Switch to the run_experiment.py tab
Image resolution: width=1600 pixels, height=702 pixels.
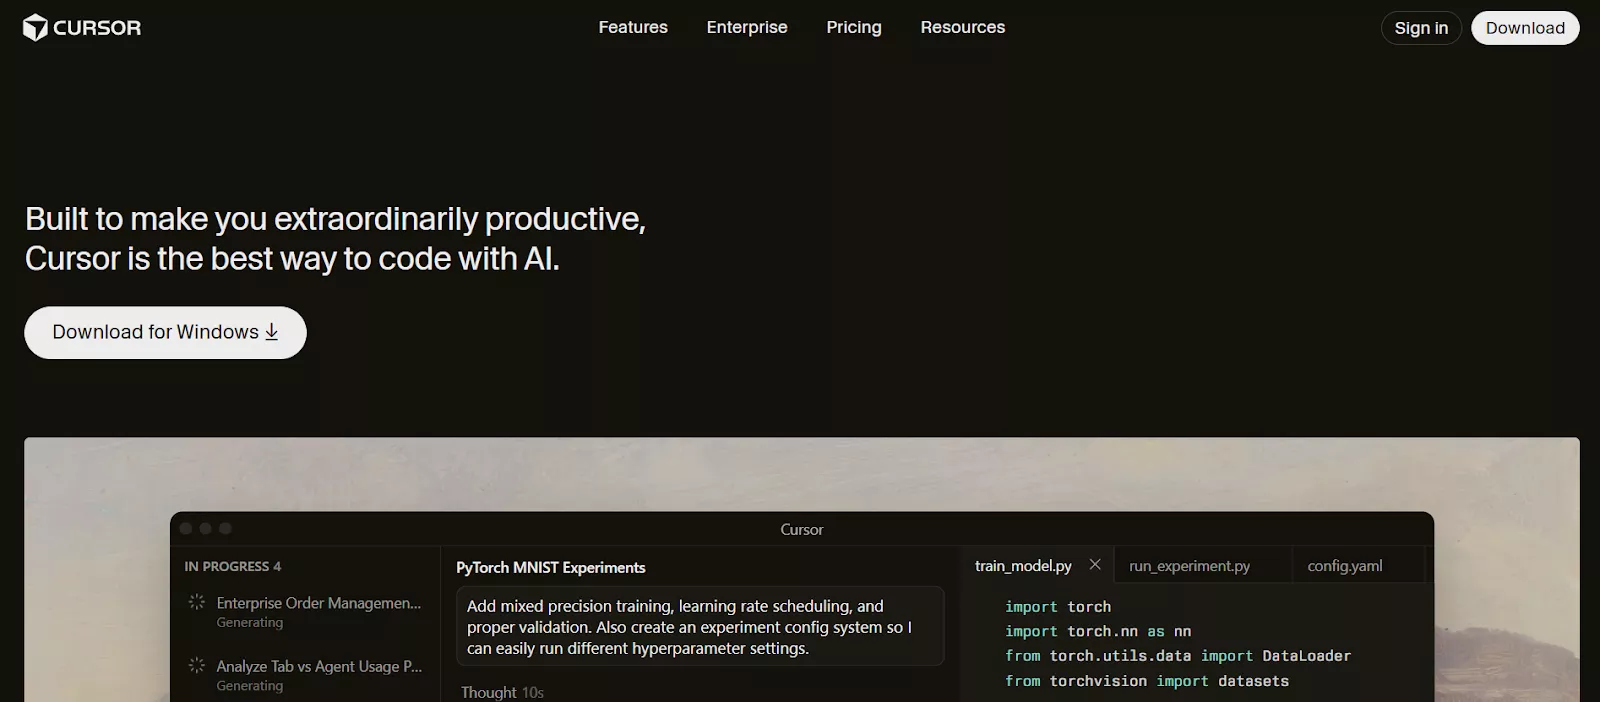(x=1189, y=566)
